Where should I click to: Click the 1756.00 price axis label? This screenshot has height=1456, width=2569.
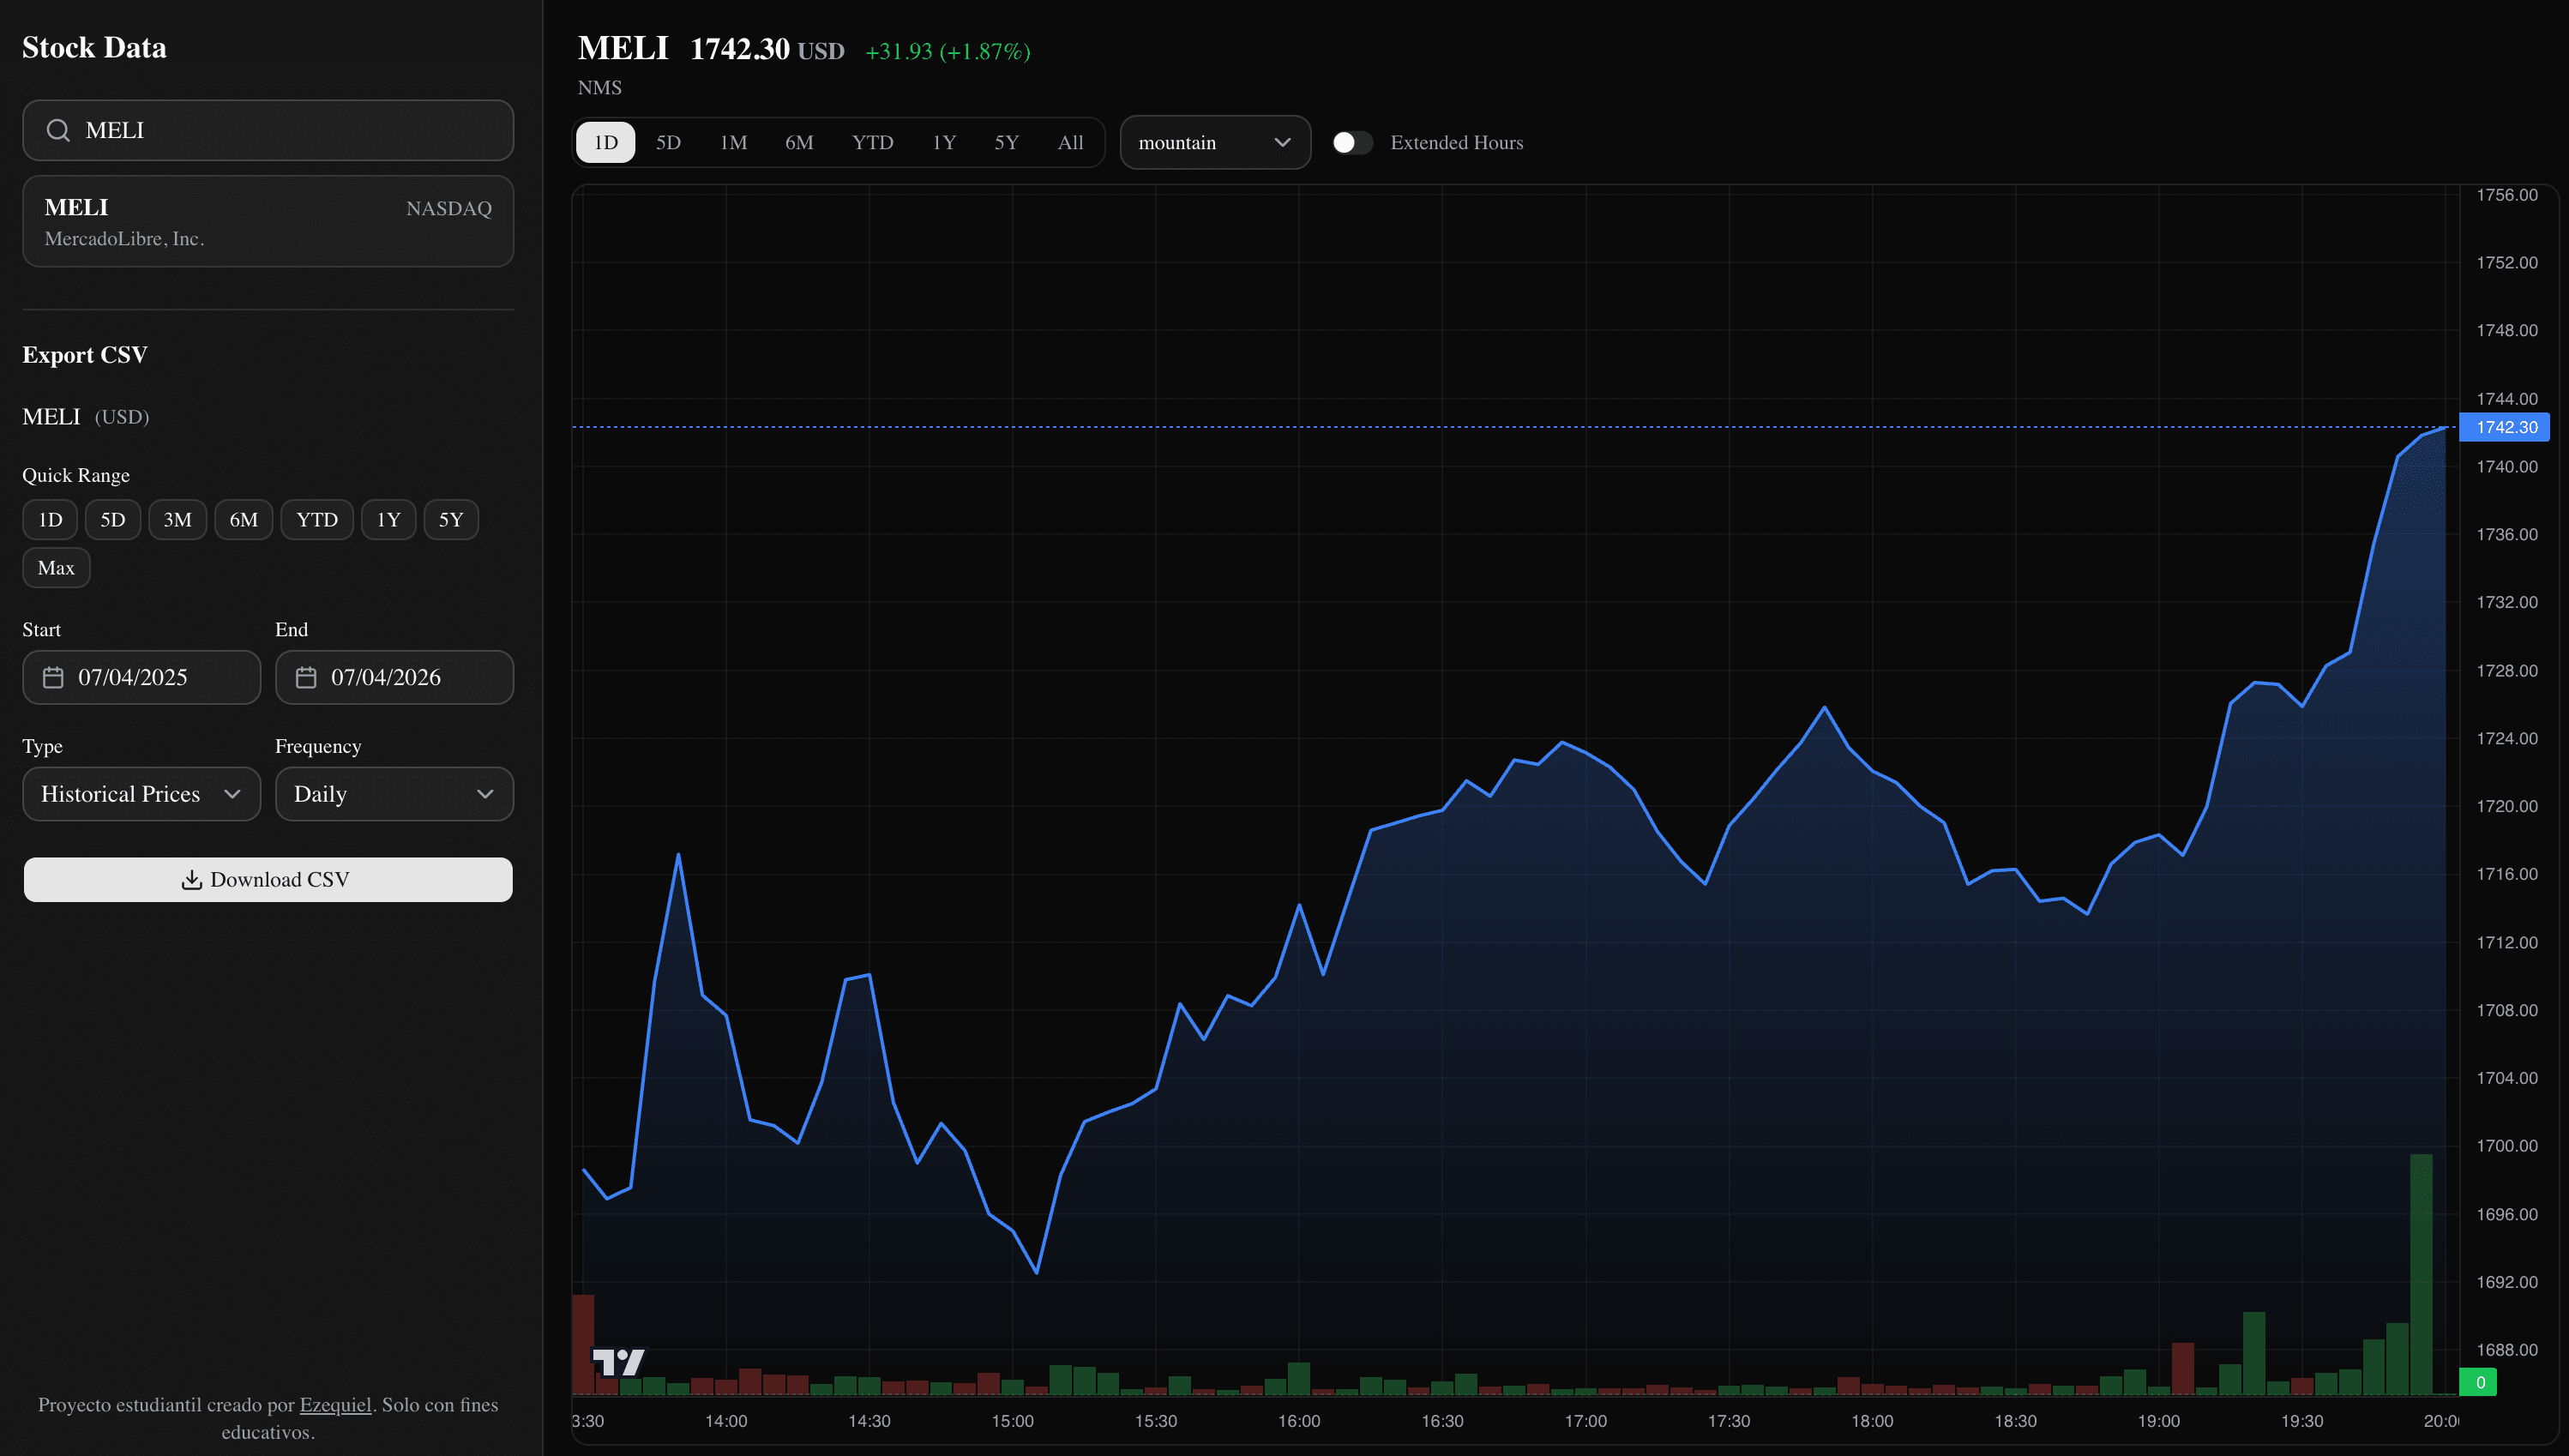tap(2506, 195)
